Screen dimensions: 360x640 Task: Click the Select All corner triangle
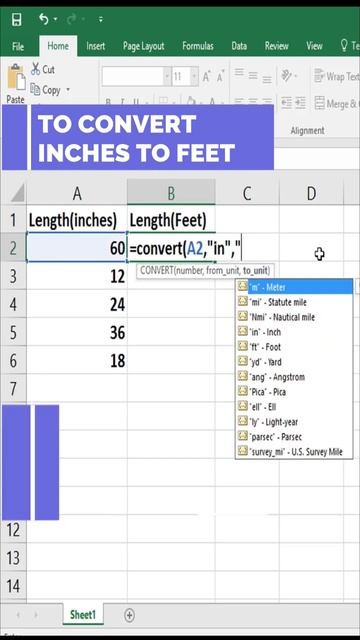tap(18, 193)
